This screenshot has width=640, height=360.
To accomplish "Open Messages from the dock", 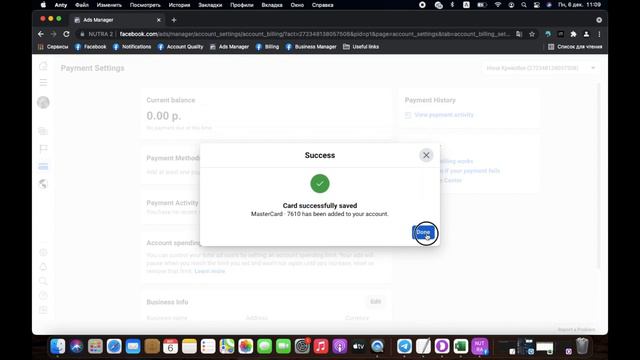I will pyautogui.click(x=264, y=347).
